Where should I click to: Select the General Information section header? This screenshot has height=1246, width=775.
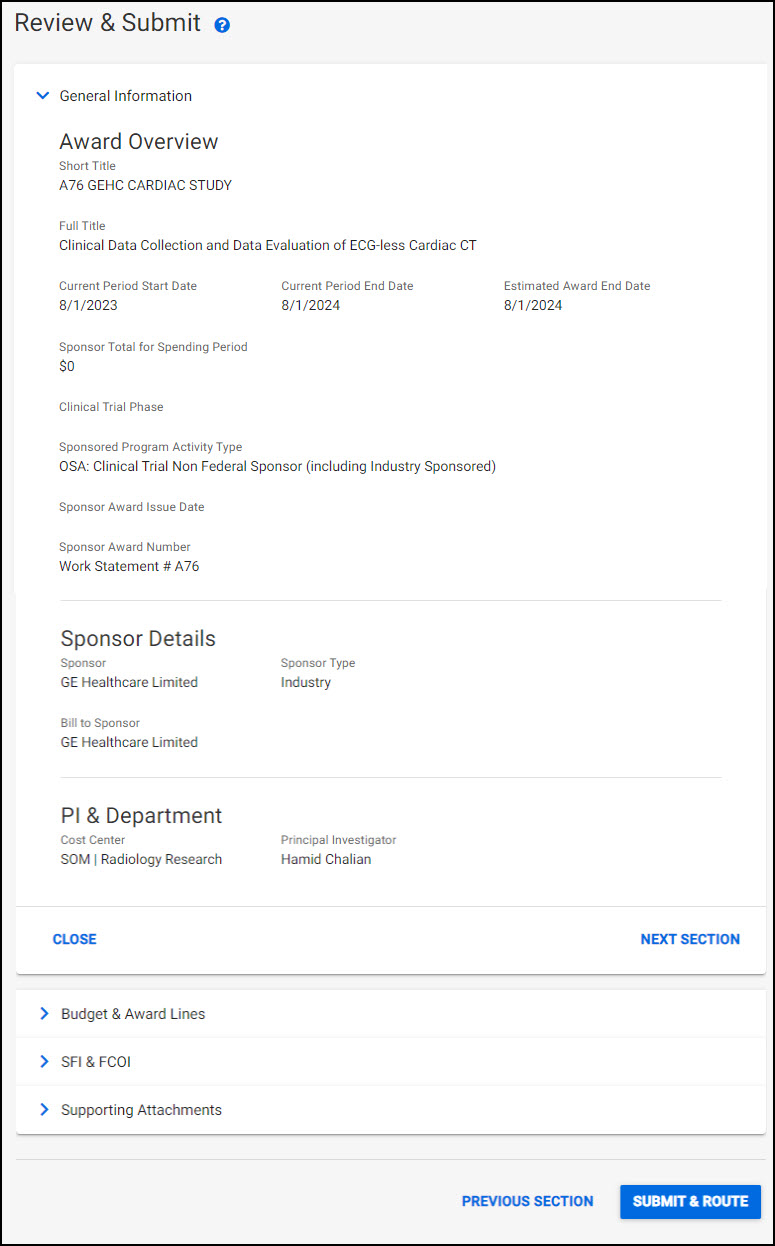tap(125, 95)
